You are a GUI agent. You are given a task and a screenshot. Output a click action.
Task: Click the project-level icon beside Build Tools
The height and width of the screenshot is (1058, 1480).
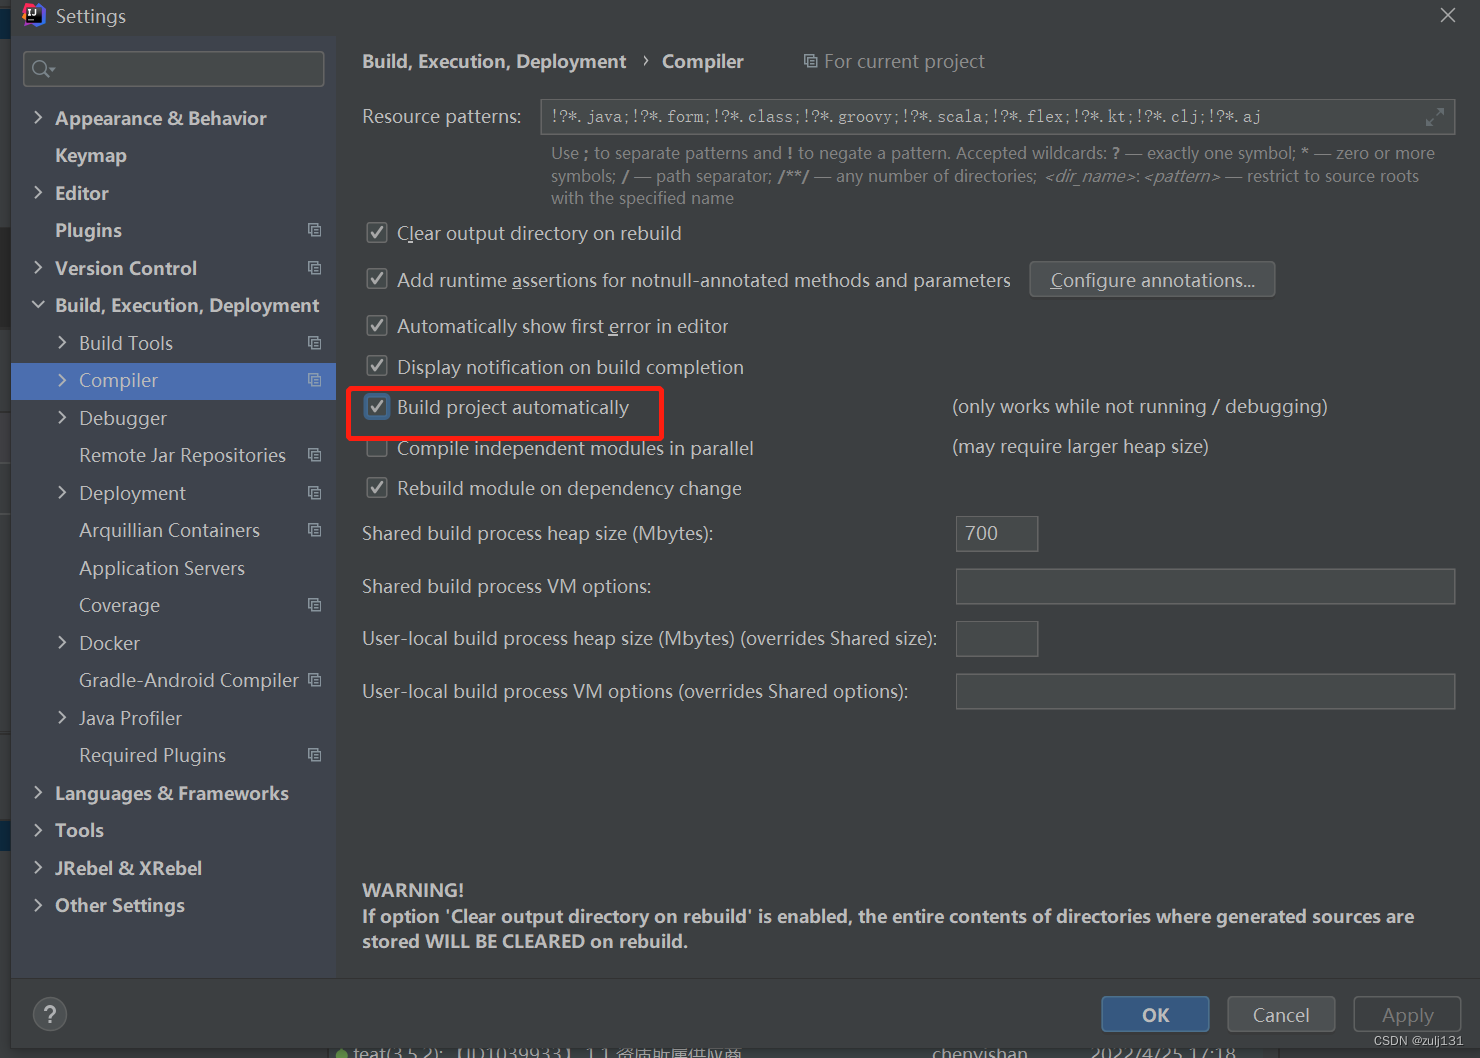(x=314, y=343)
